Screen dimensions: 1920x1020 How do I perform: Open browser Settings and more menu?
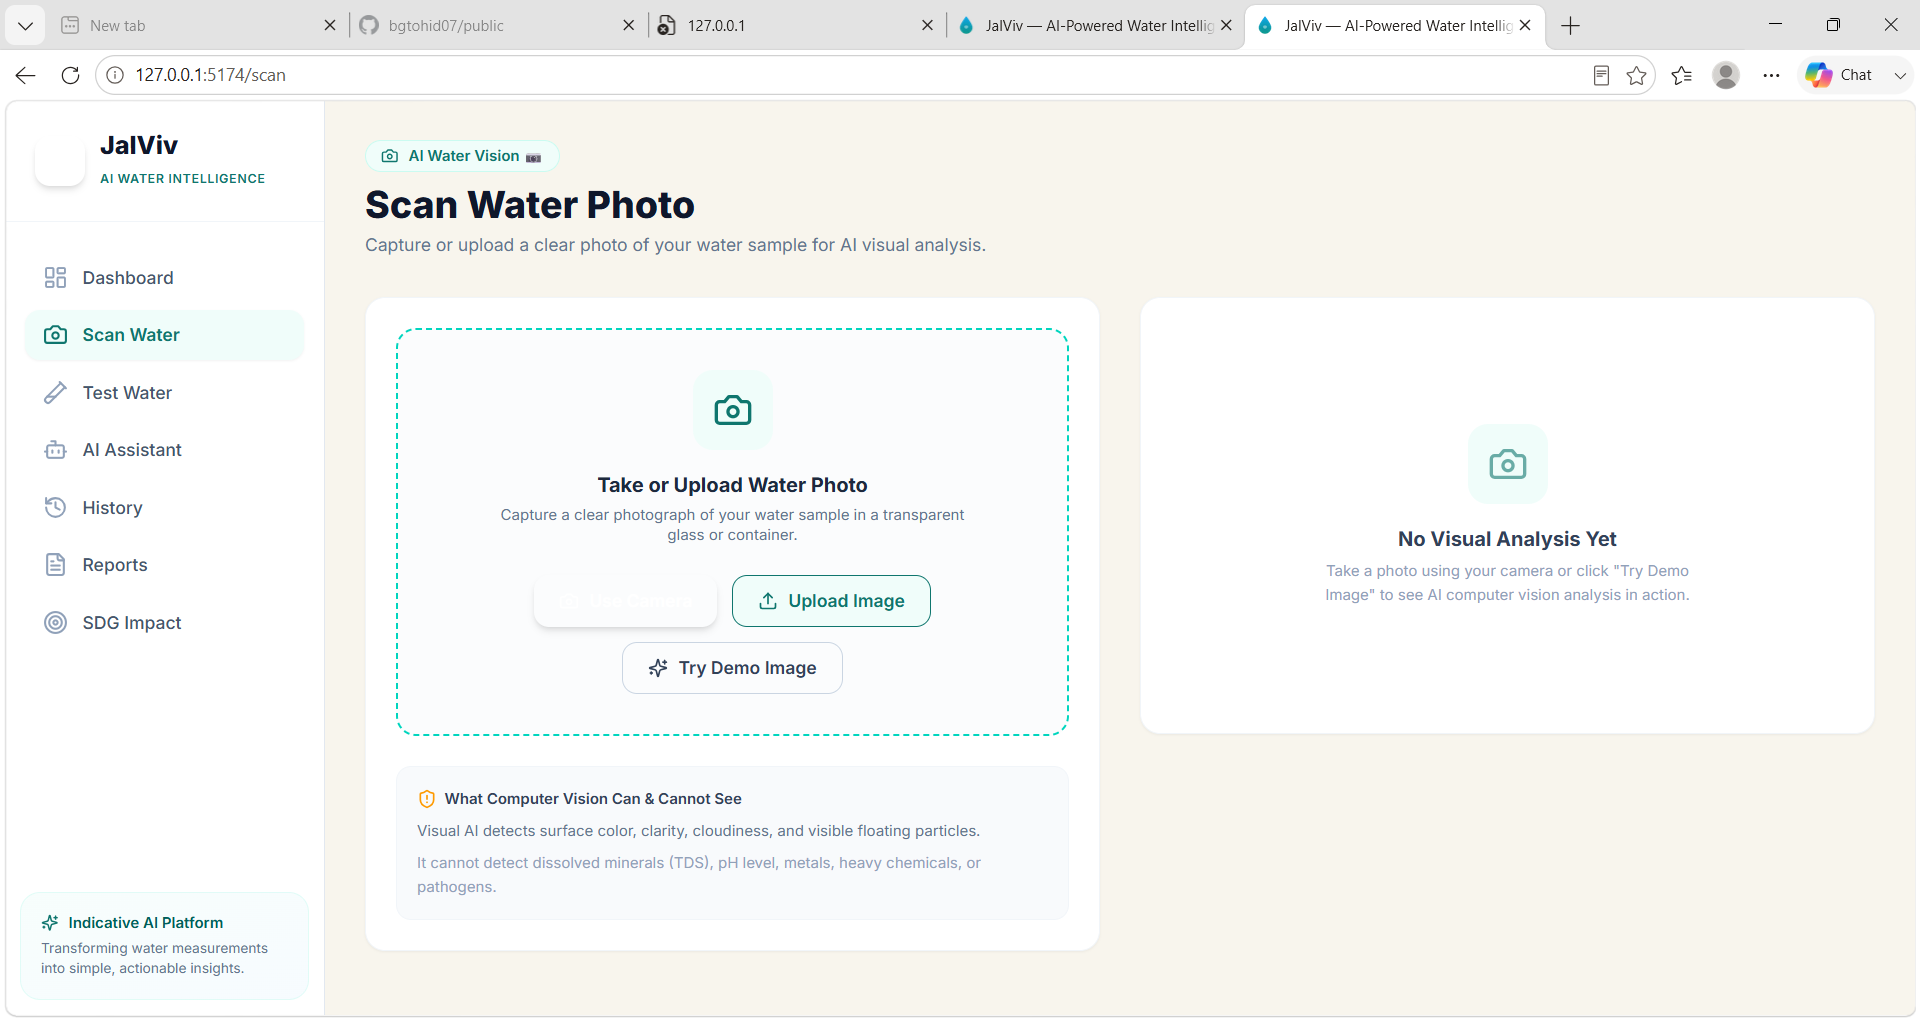(1771, 75)
